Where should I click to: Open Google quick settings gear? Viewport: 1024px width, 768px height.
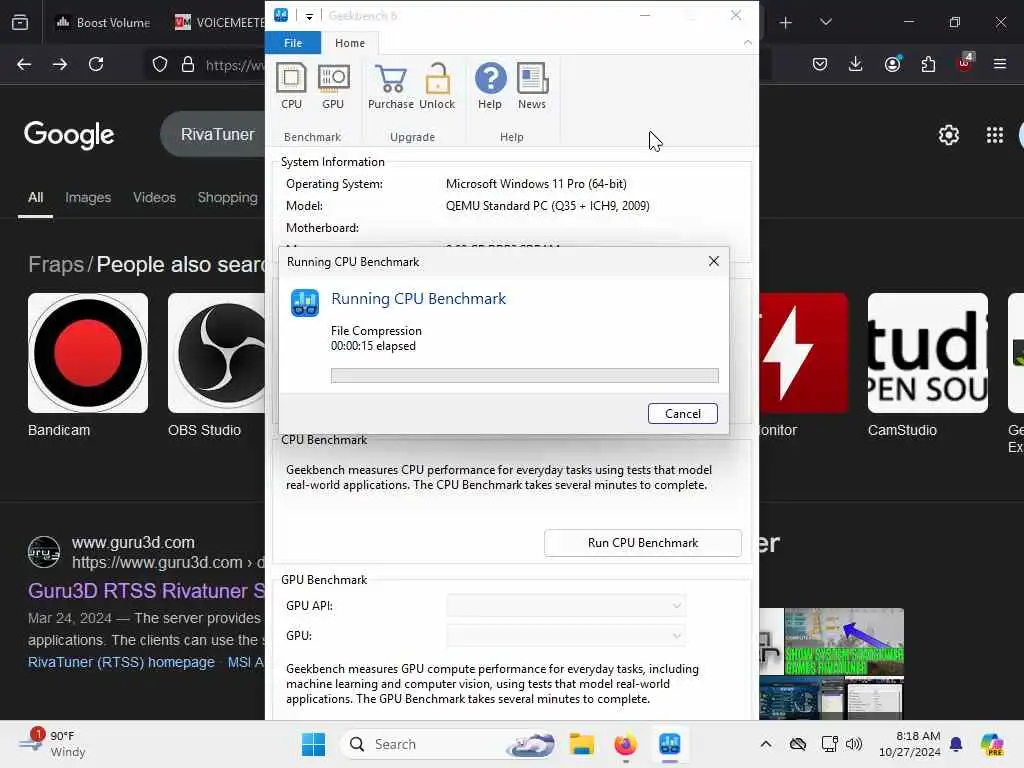(948, 135)
